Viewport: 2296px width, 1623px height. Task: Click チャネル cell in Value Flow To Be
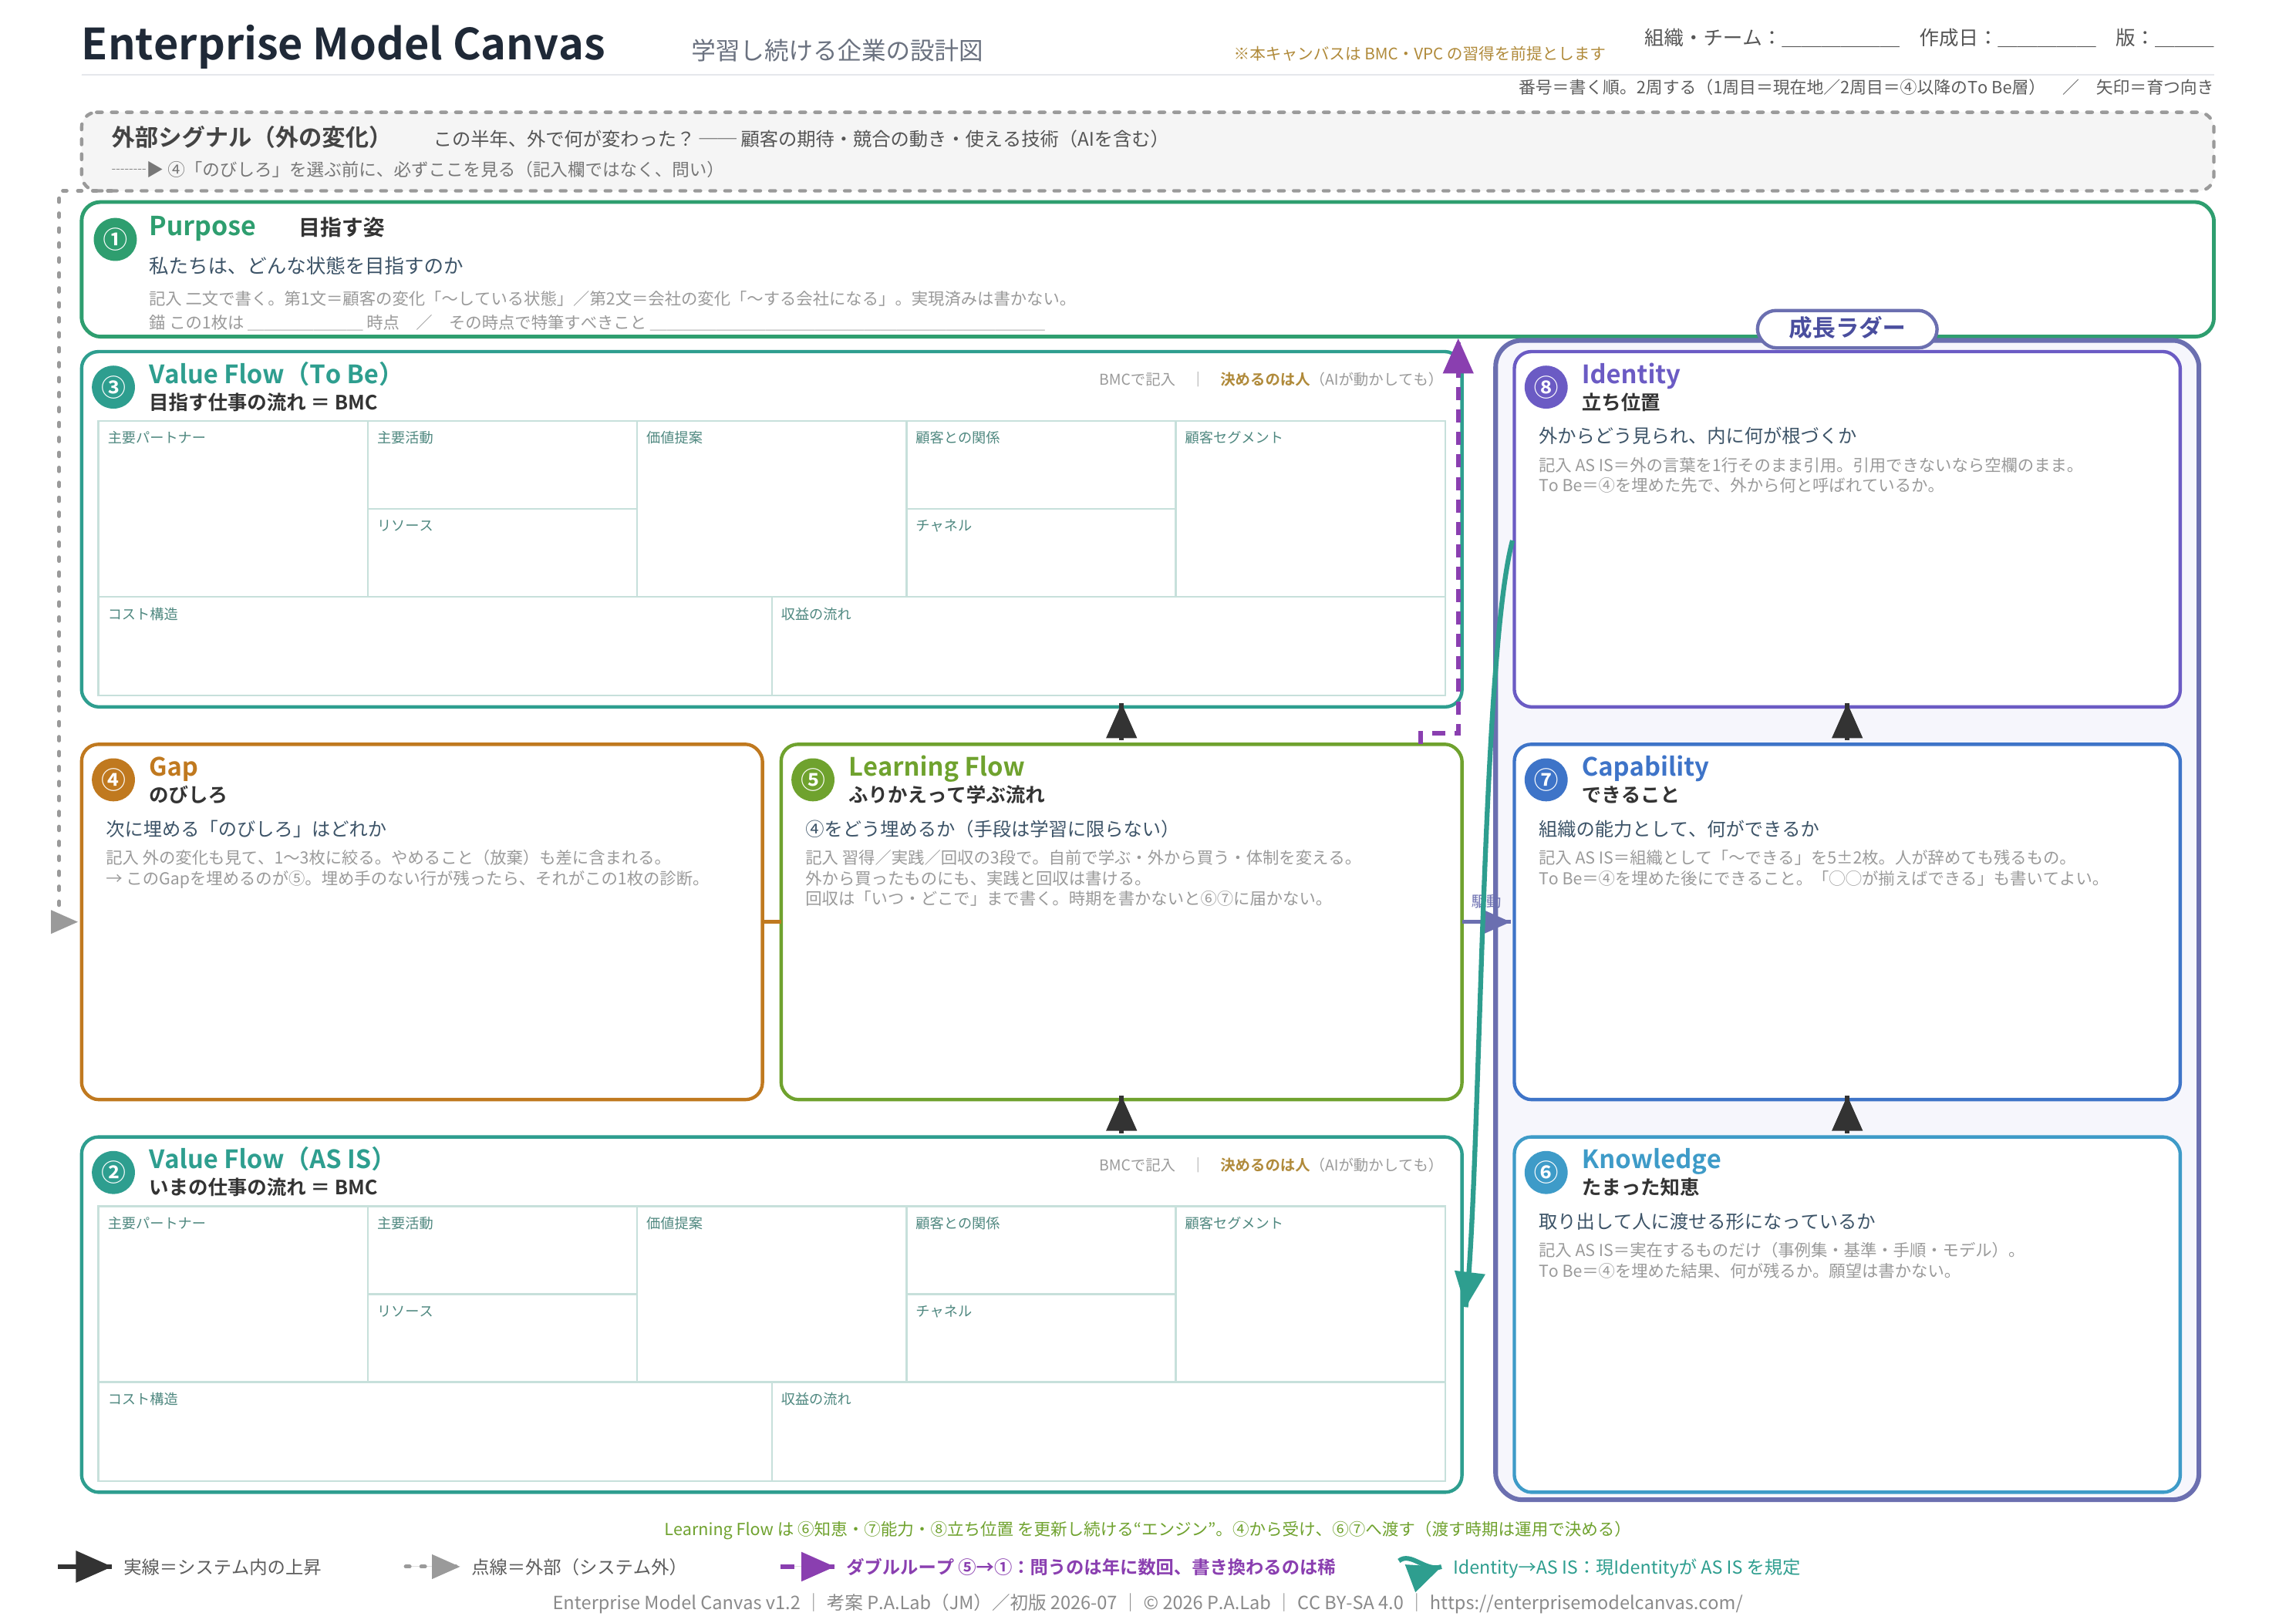[1041, 553]
